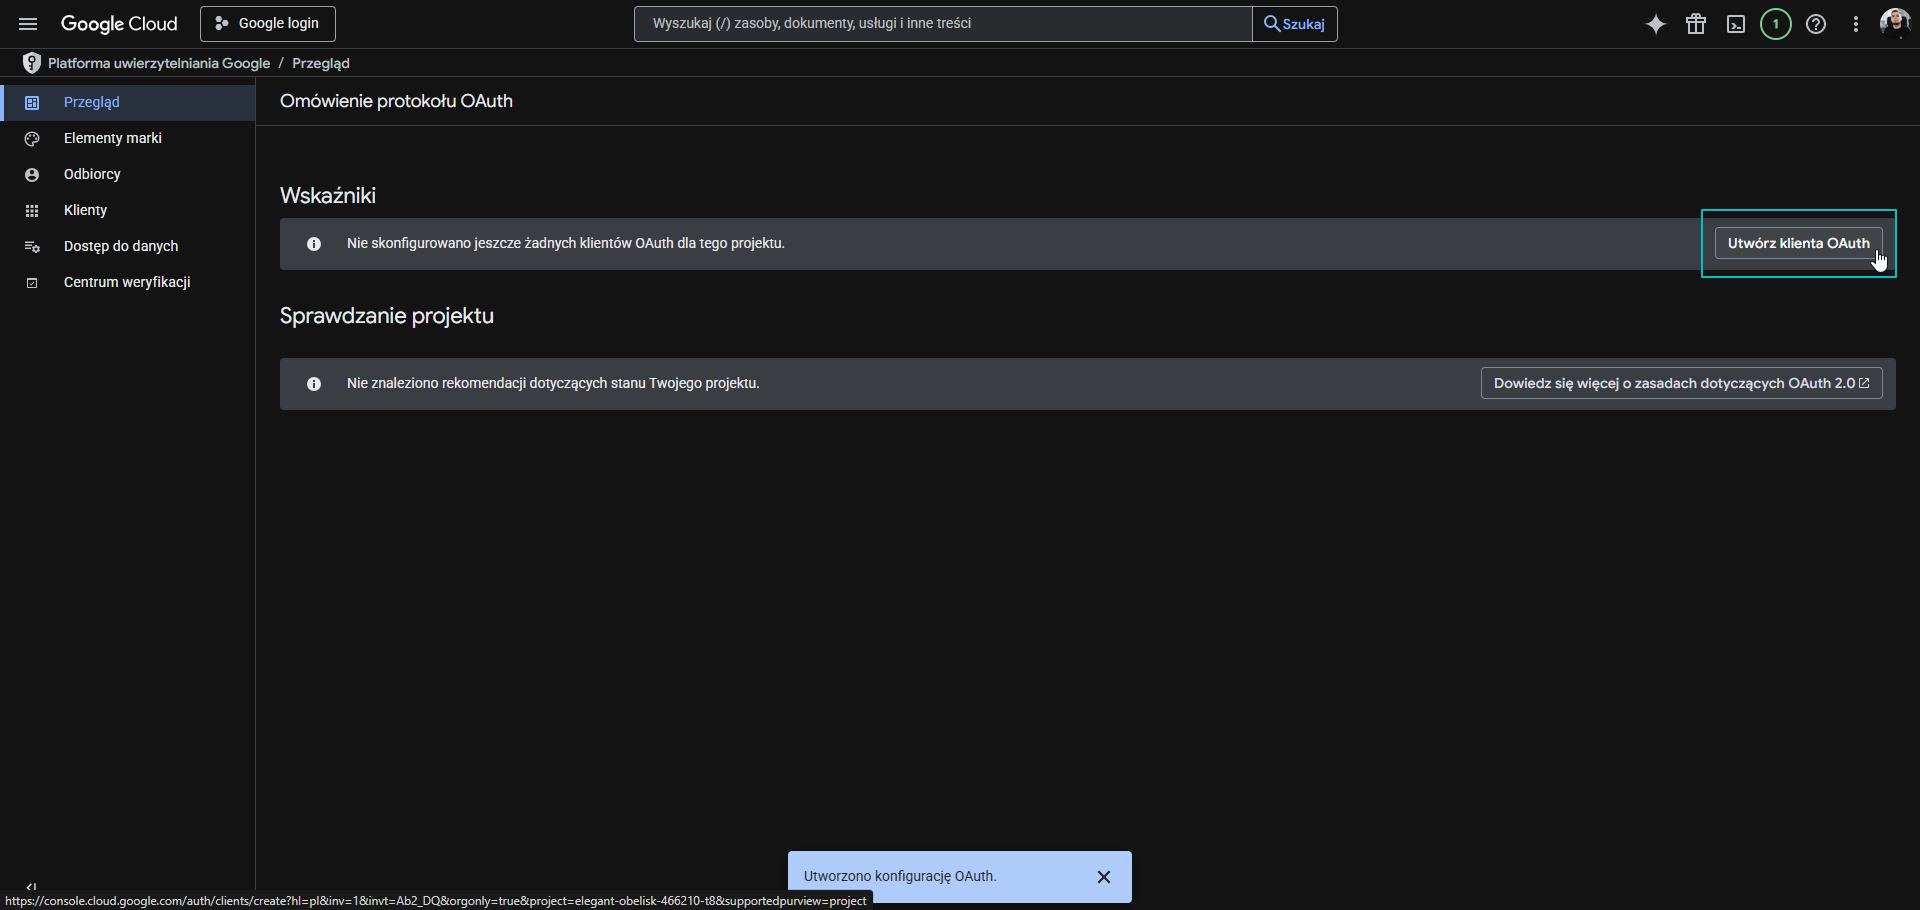
Task: Click Utwórz klienta OAuth button
Action: [x=1797, y=242]
